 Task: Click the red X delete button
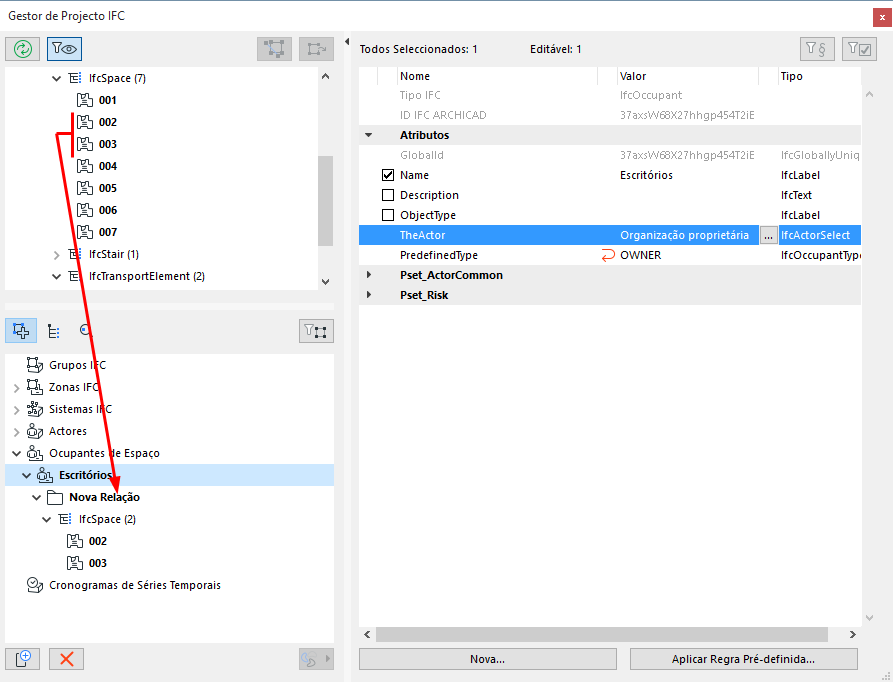click(x=67, y=659)
